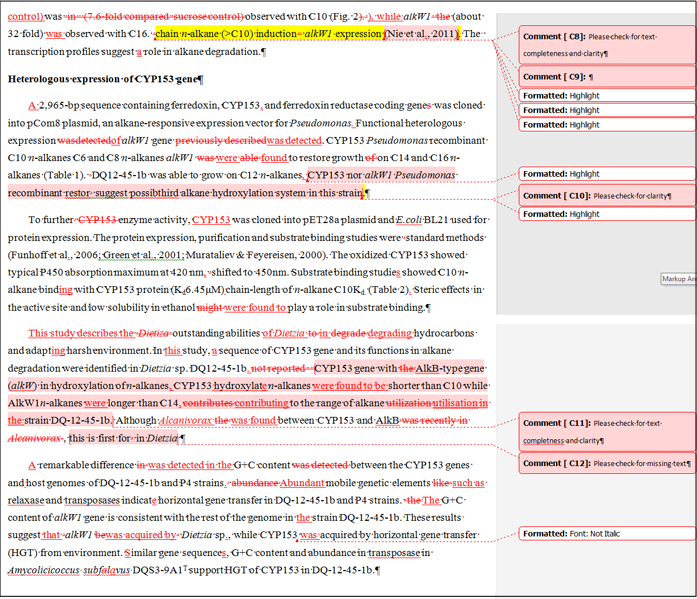697x599 pixels.
Task: Click the struck-through word 'recently'
Action: click(x=438, y=420)
